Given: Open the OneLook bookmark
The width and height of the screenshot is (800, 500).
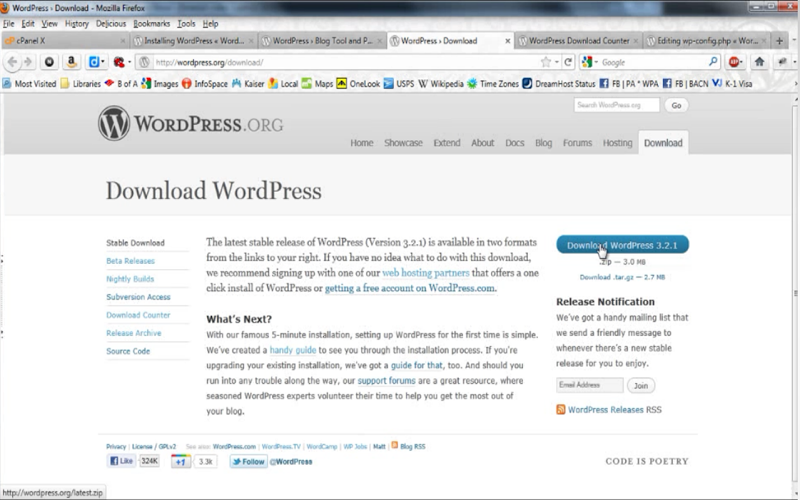Looking at the screenshot, I should [x=358, y=84].
